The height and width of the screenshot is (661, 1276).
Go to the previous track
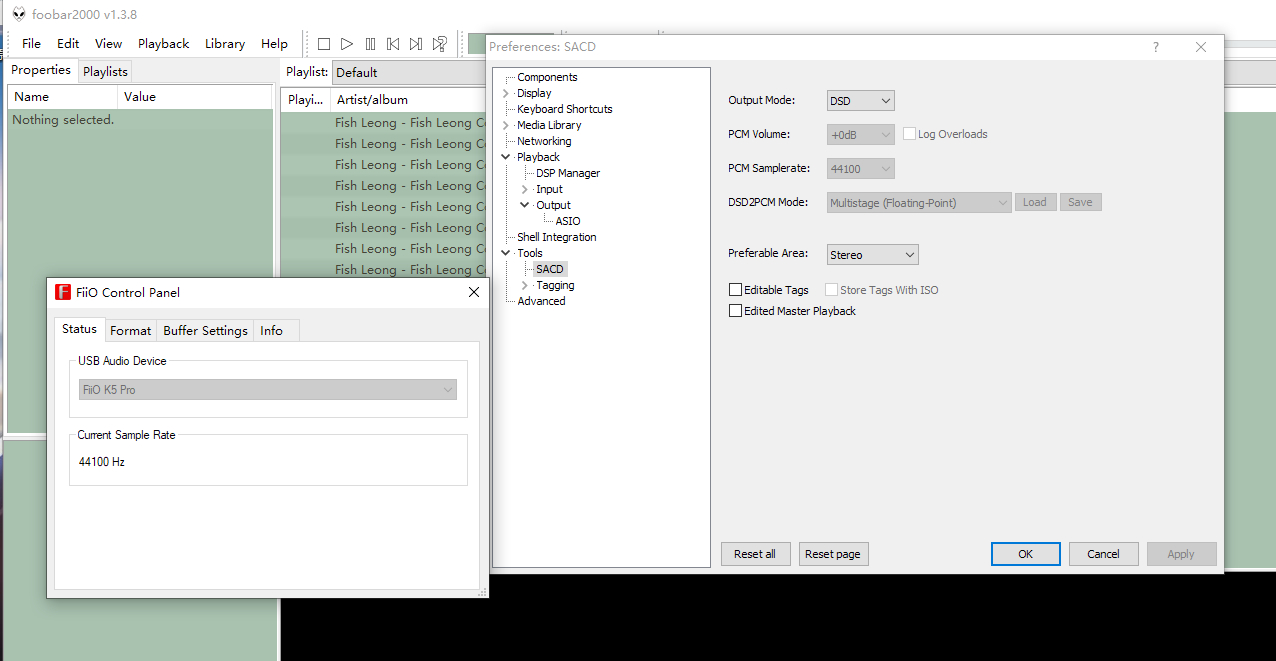(393, 44)
